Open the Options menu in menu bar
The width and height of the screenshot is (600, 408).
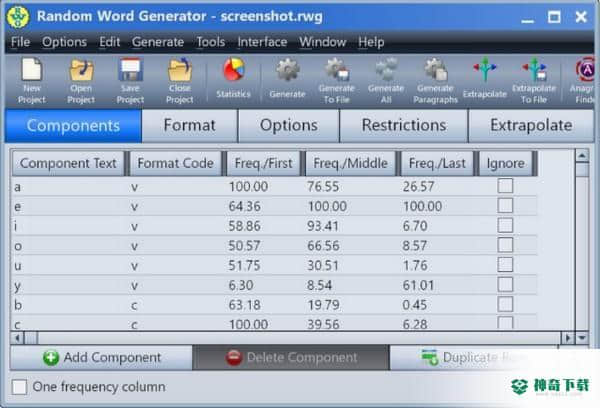pos(64,42)
